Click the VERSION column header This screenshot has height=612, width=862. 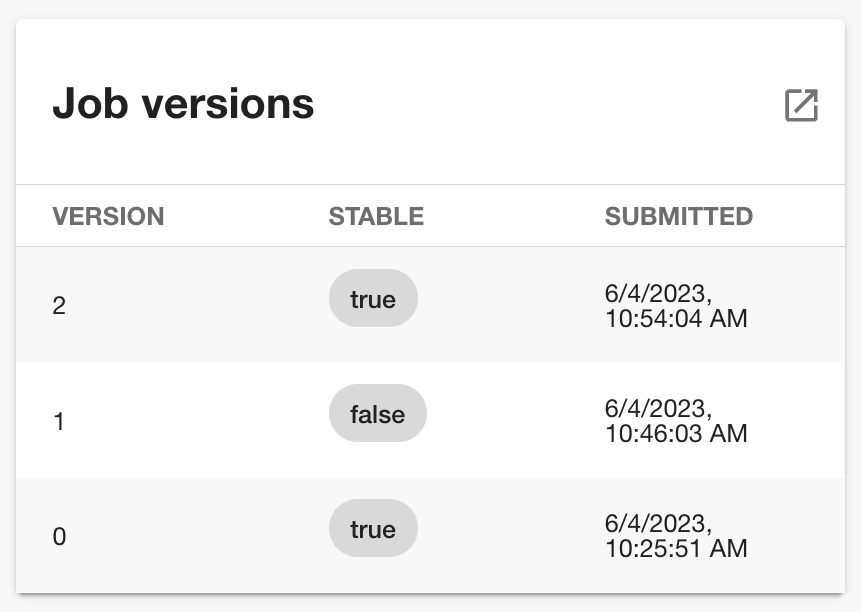coord(108,216)
